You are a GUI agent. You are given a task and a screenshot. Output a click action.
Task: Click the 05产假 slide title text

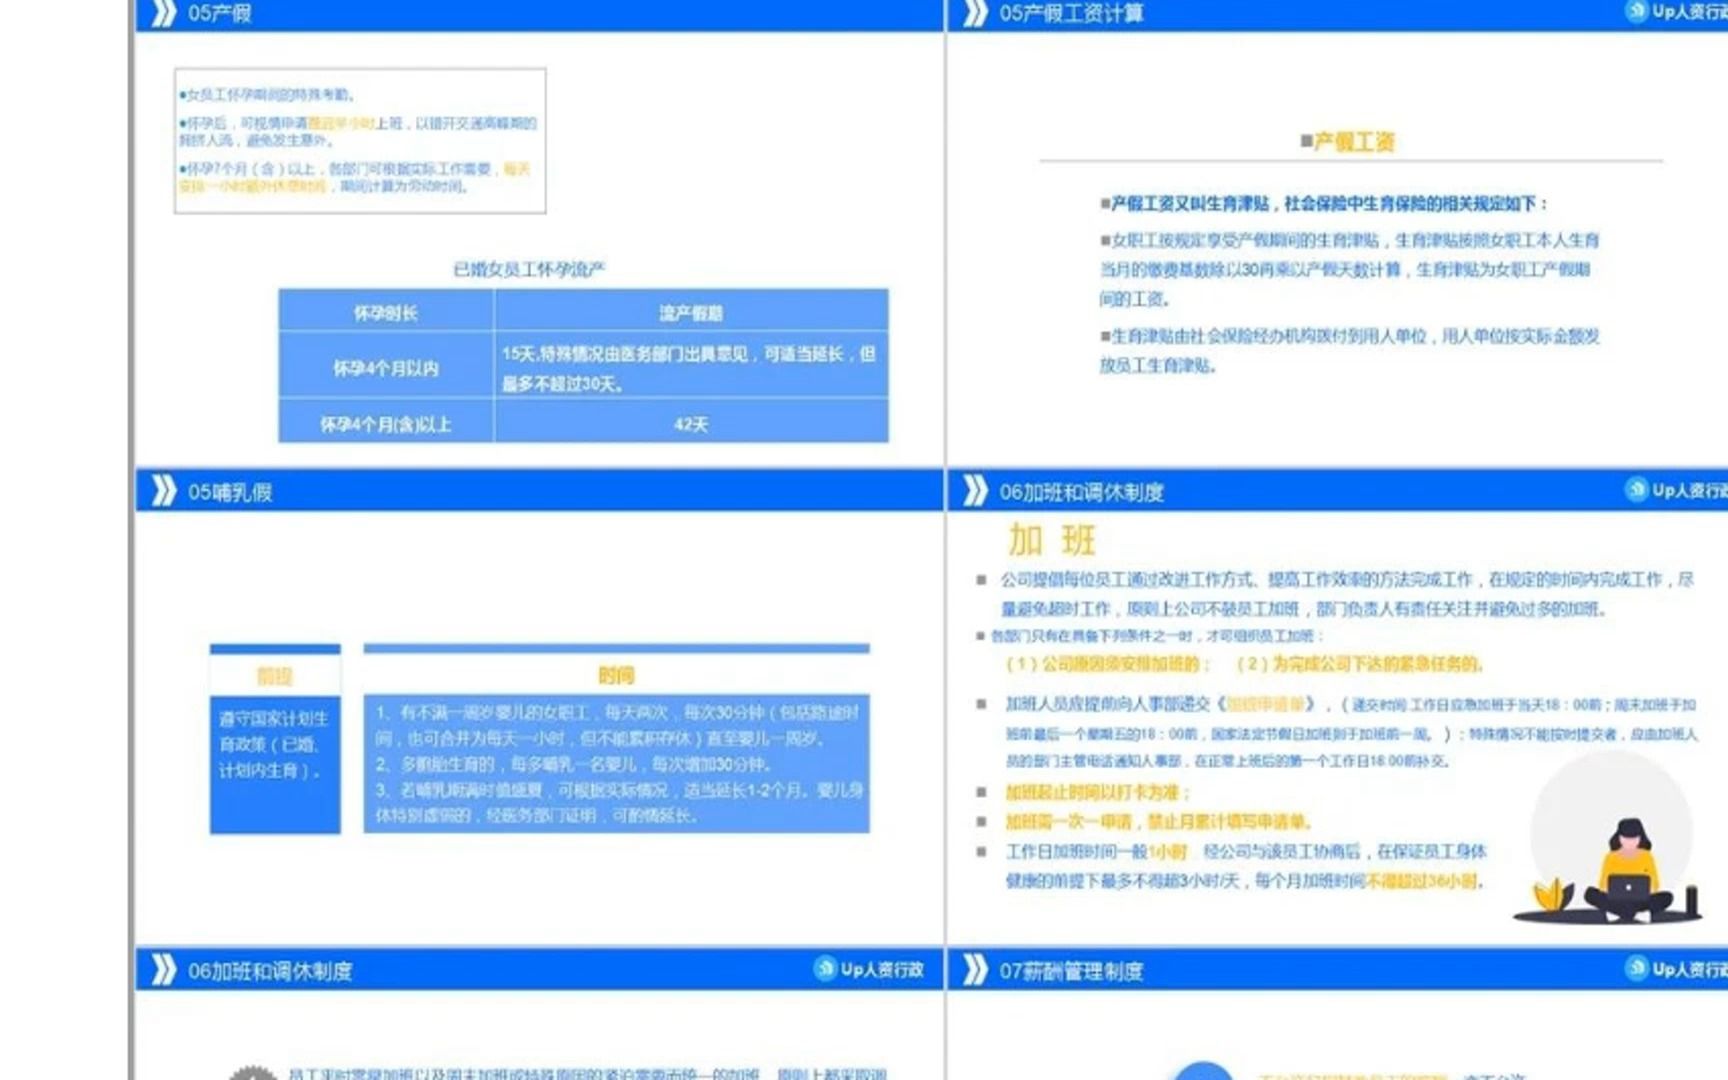point(219,13)
